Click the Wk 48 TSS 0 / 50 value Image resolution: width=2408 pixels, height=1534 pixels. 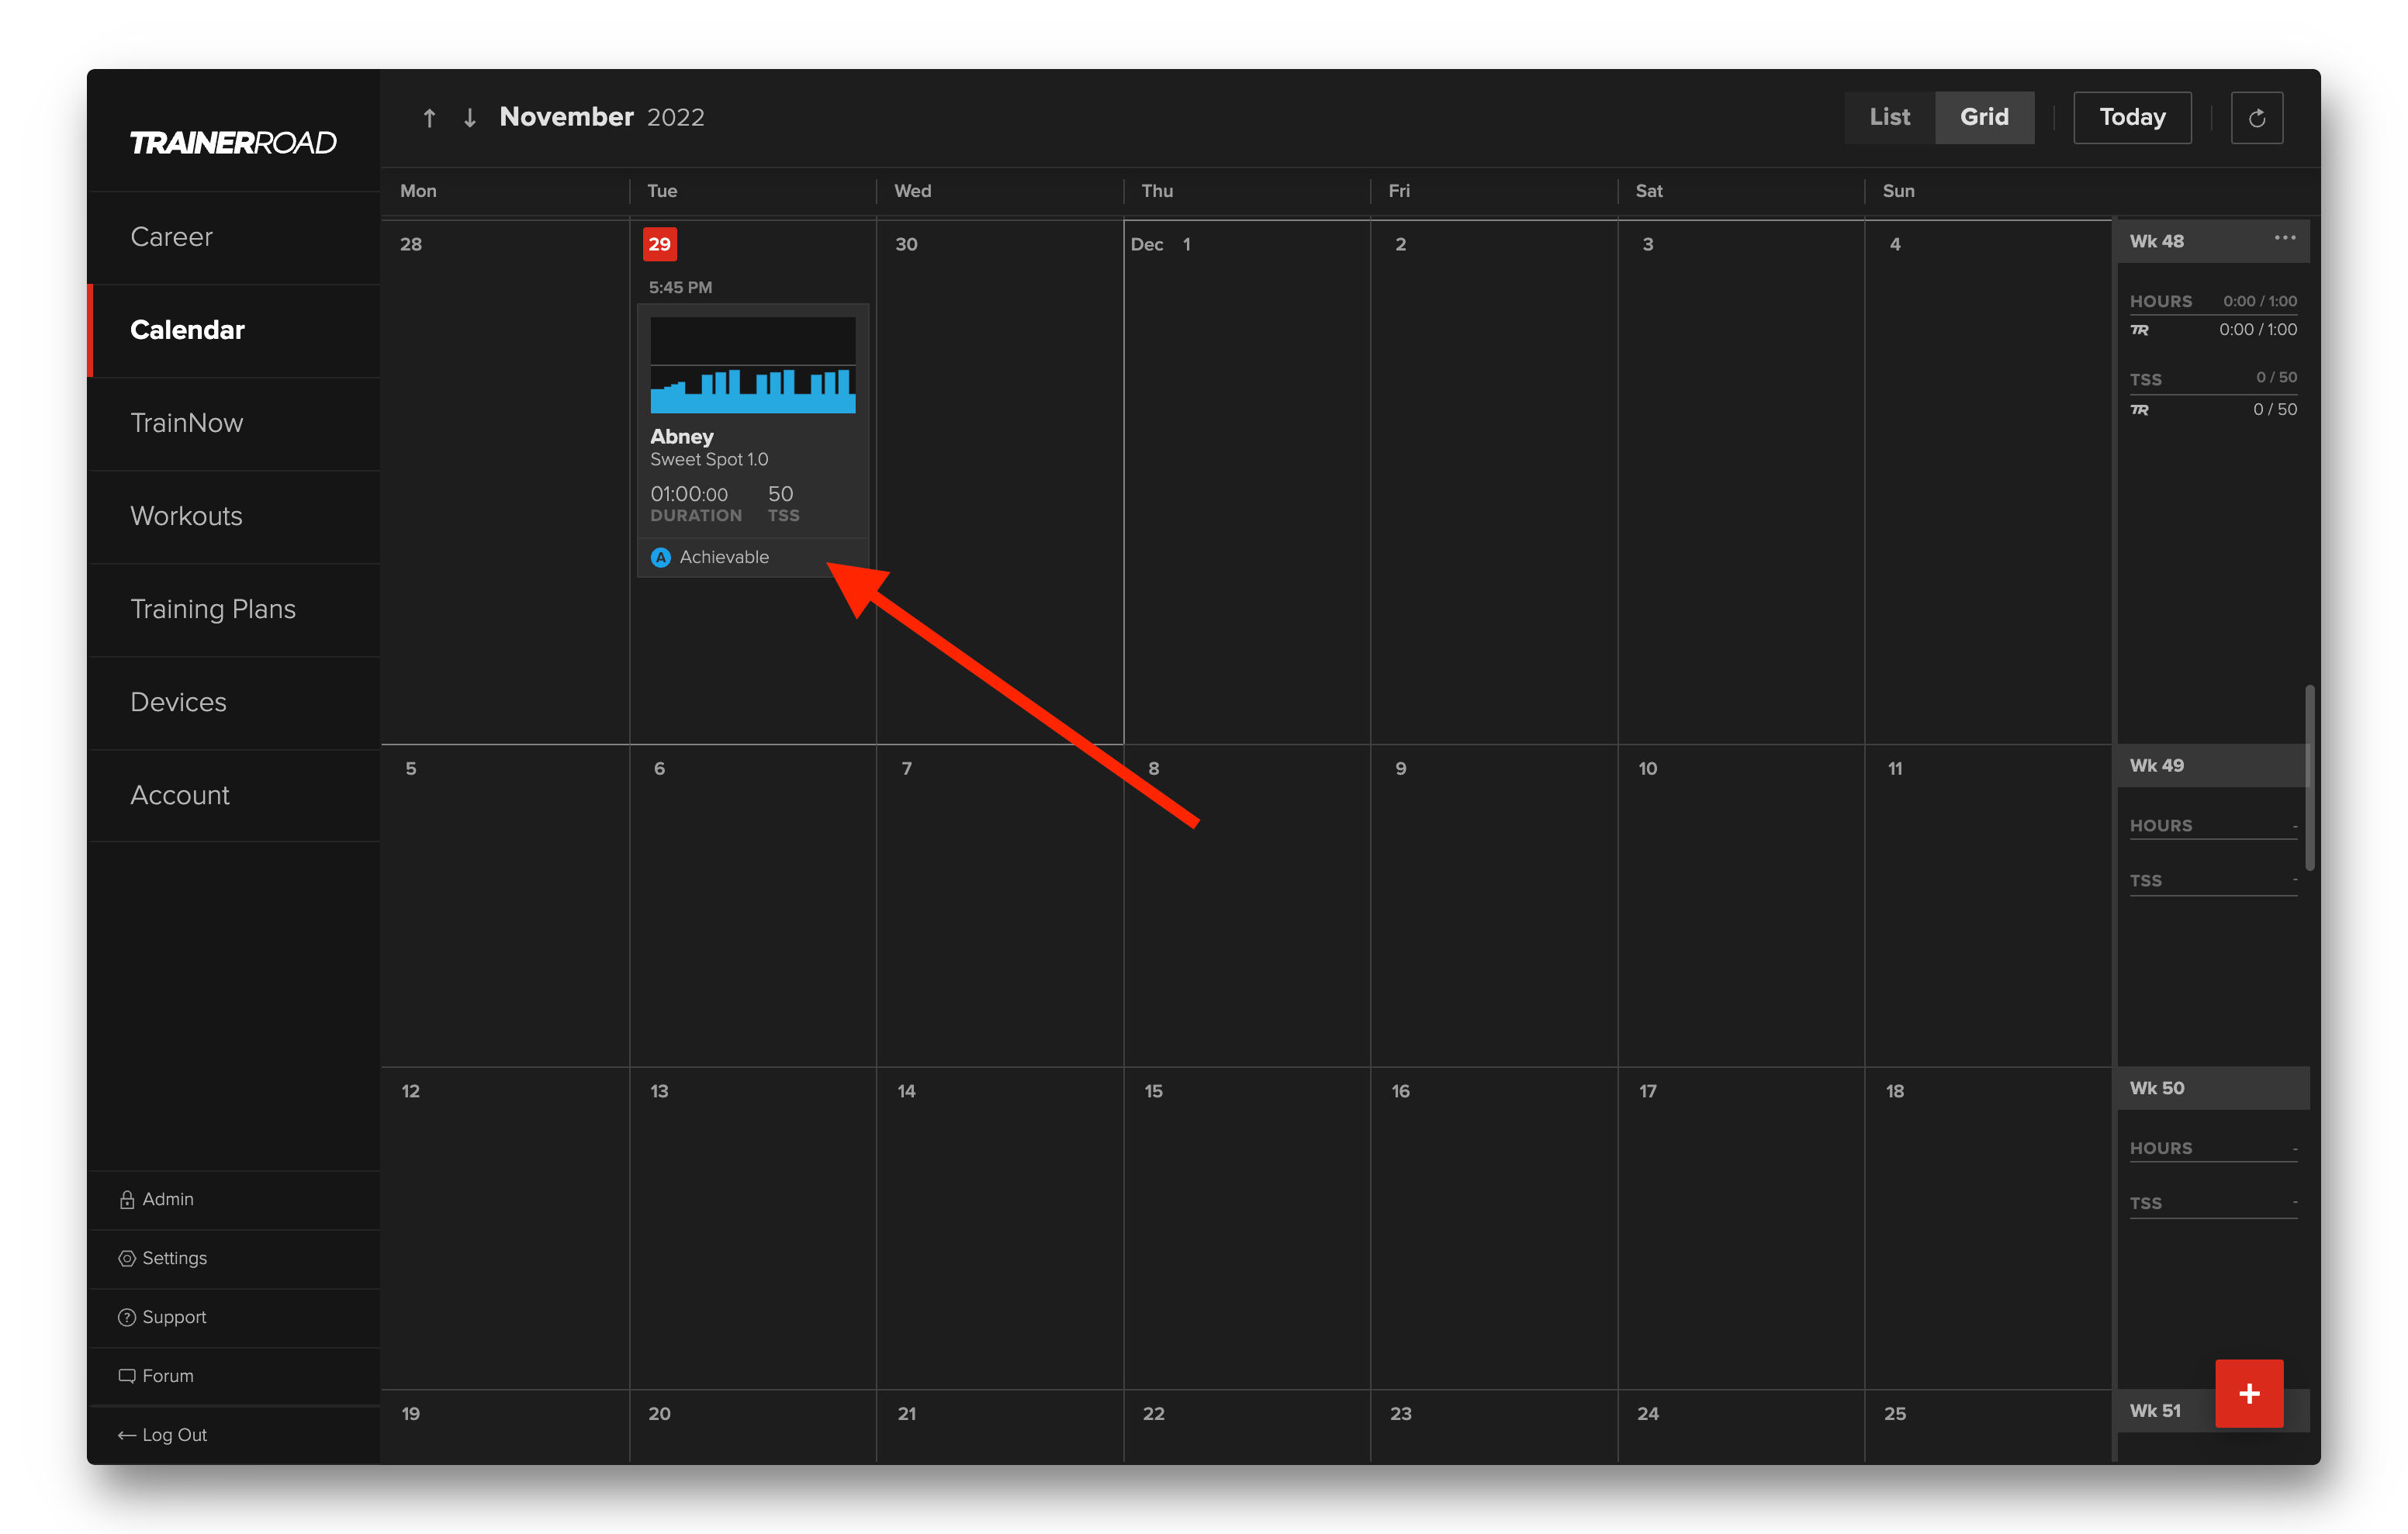tap(2276, 377)
